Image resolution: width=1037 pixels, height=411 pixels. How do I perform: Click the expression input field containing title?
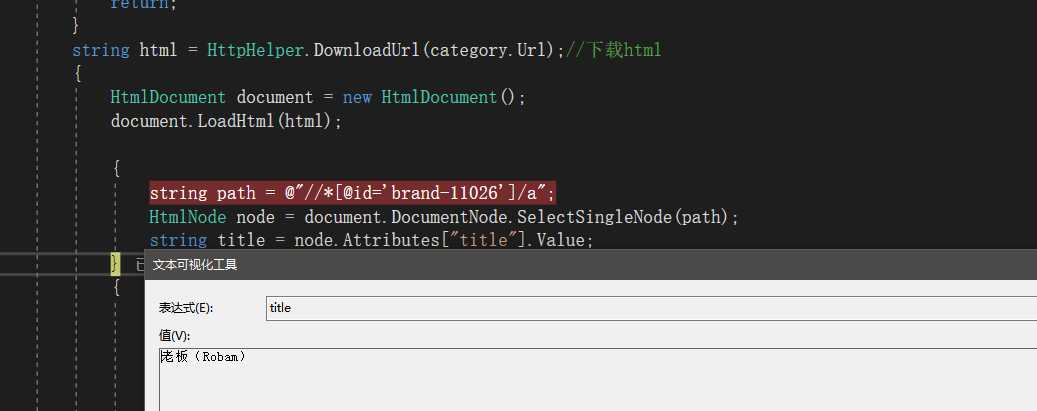(x=651, y=308)
